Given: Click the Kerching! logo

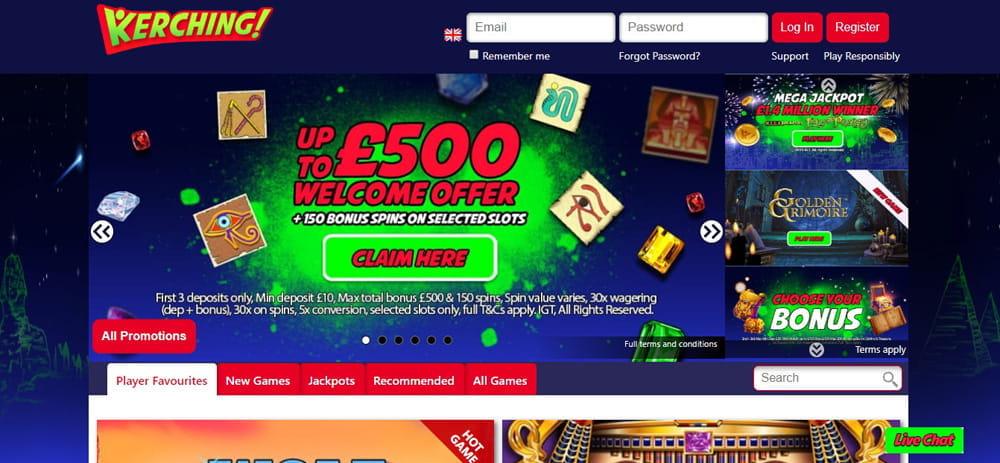Looking at the screenshot, I should tap(184, 28).
